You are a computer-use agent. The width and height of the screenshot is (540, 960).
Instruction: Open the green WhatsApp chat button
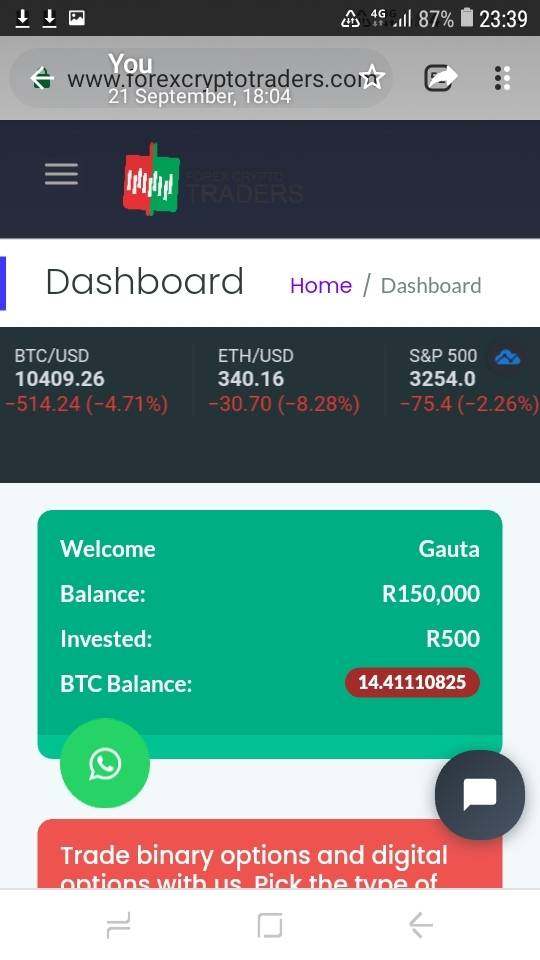point(105,763)
